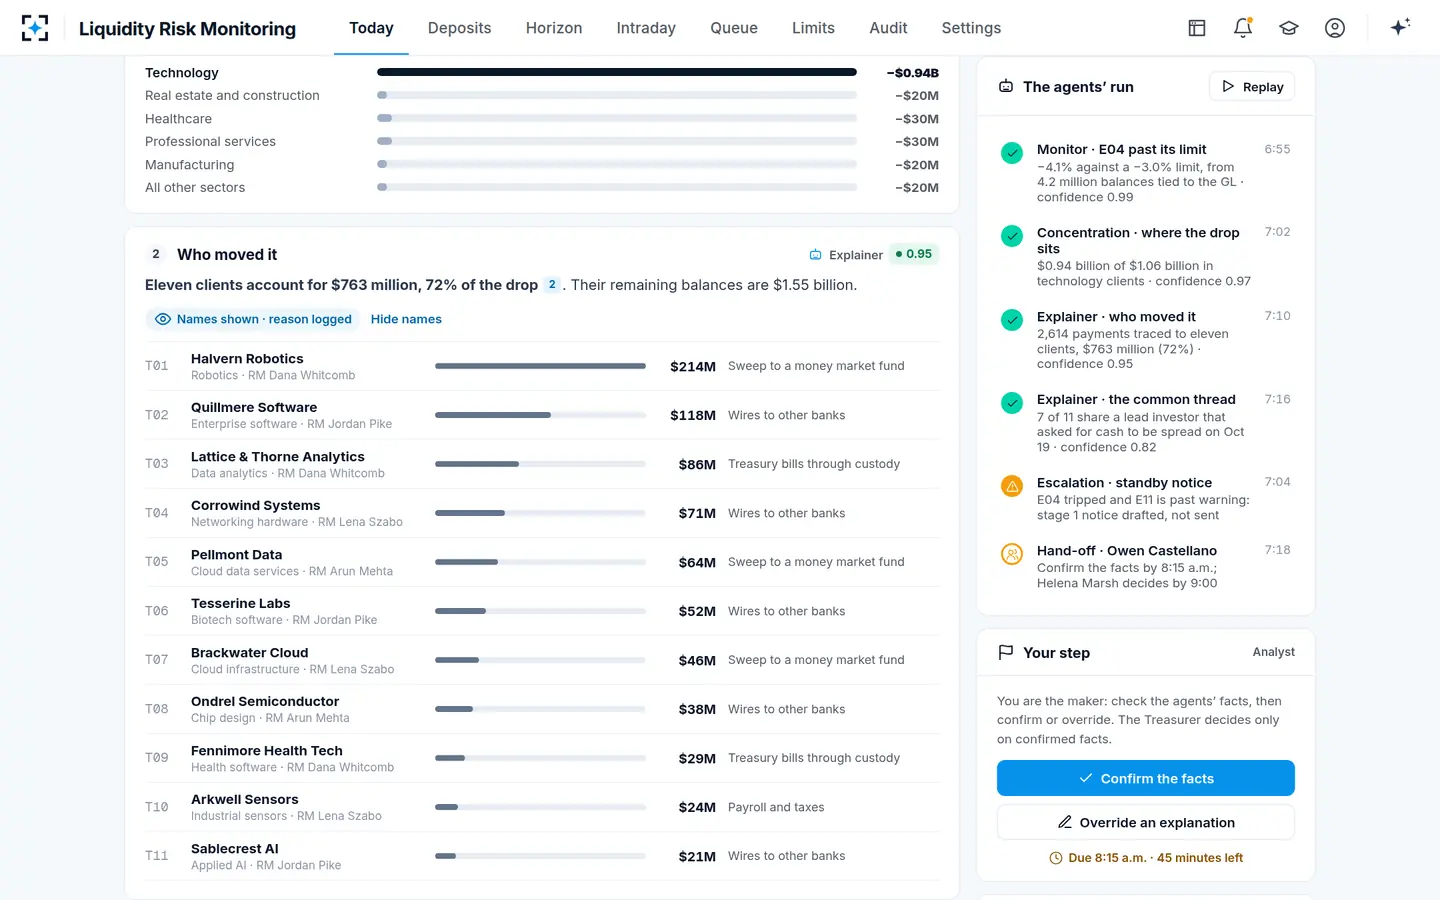The width and height of the screenshot is (1440, 900).
Task: Click the green check for 'the common thread' step
Action: click(x=1012, y=403)
